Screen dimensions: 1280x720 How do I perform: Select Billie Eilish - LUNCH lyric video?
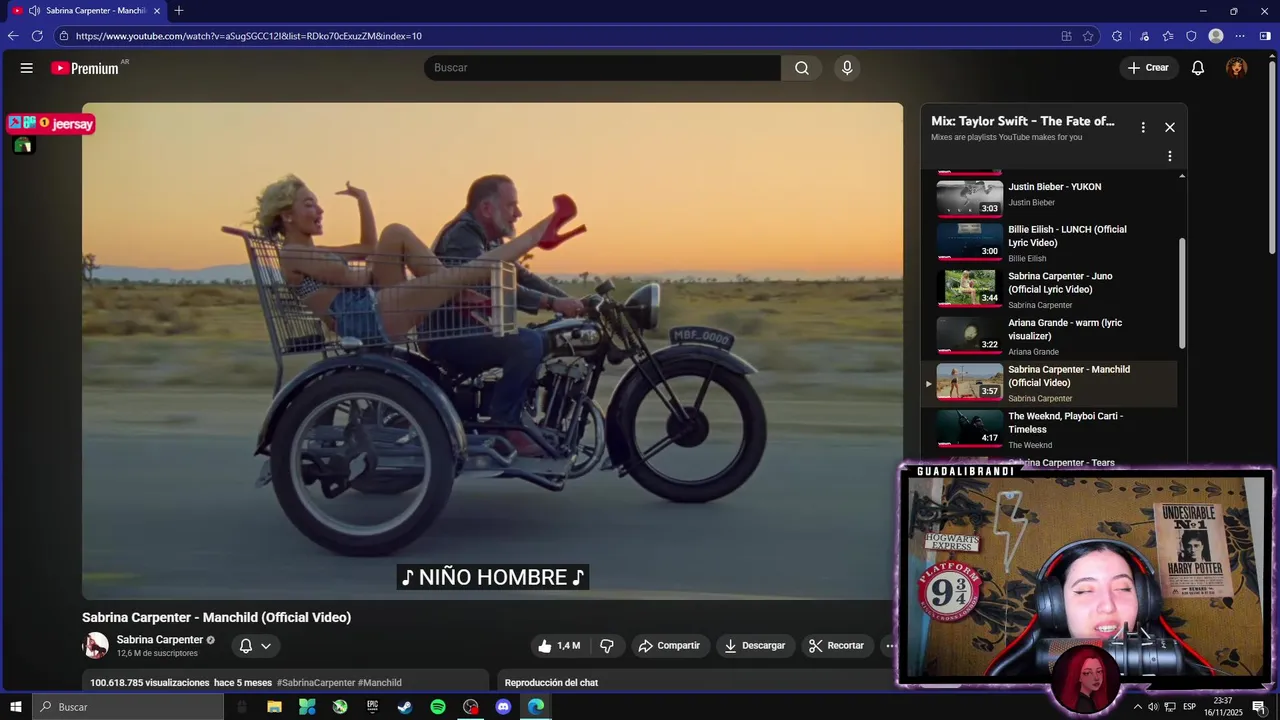pyautogui.click(x=1049, y=243)
